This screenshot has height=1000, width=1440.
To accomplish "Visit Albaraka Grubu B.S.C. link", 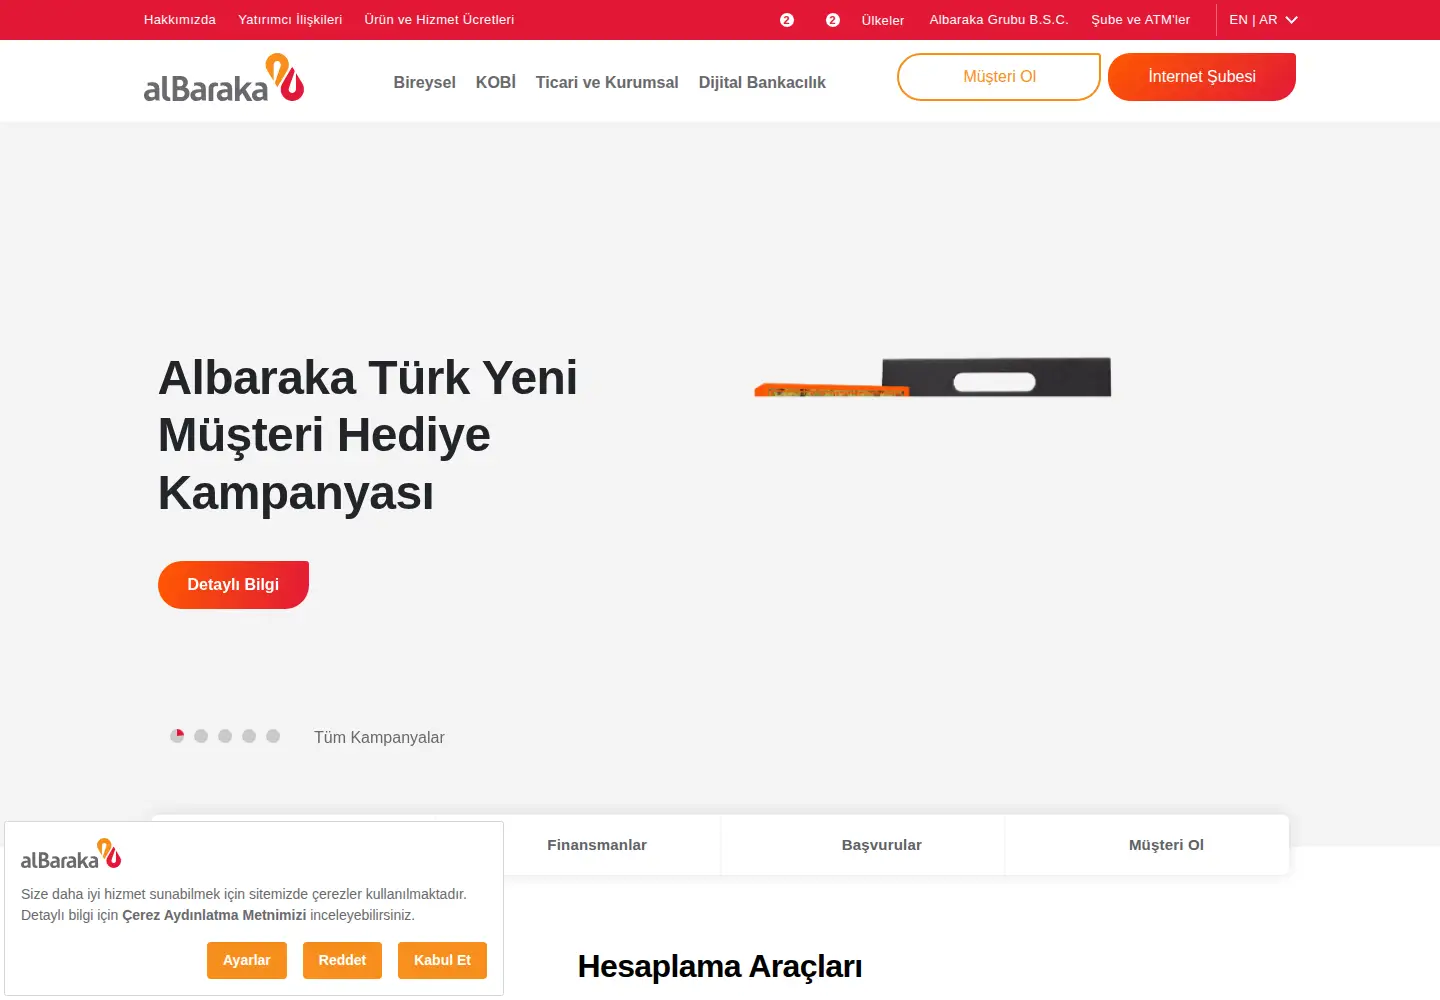I will point(999,20).
